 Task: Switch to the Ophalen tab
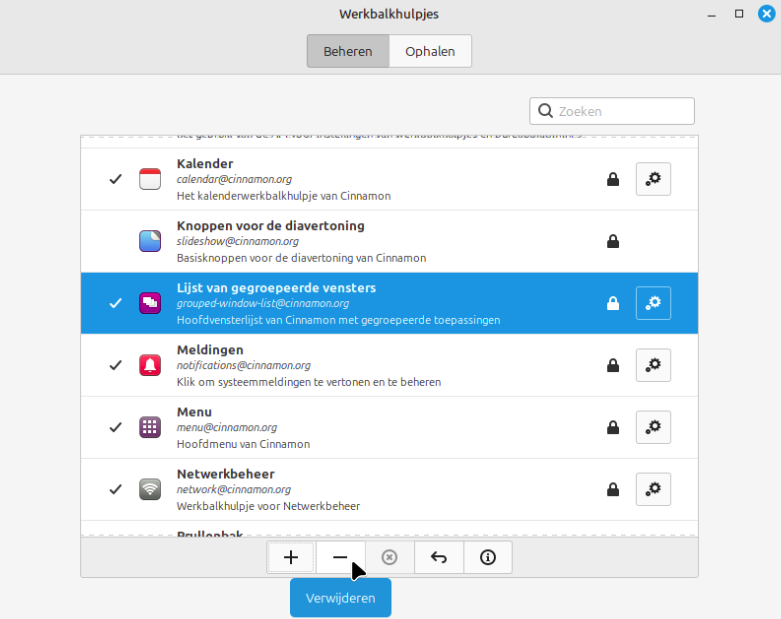[x=430, y=51]
